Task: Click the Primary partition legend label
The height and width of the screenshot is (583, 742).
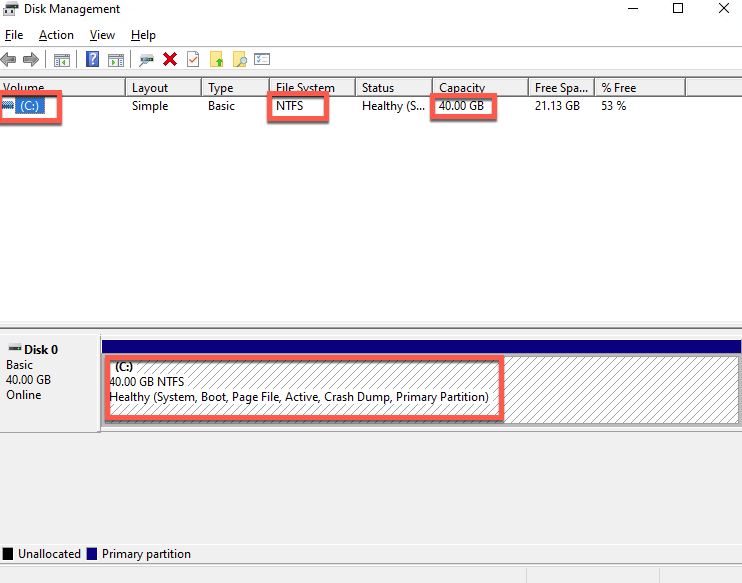Action: click(x=146, y=554)
